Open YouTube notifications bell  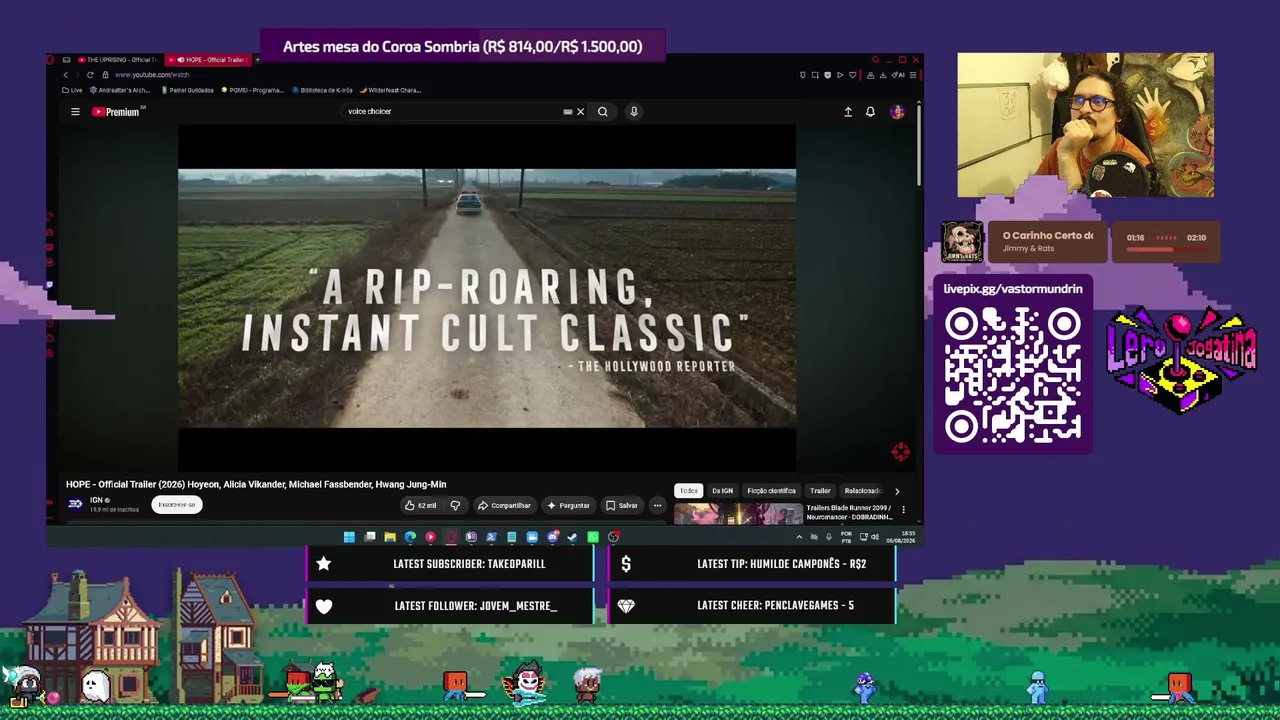point(870,112)
